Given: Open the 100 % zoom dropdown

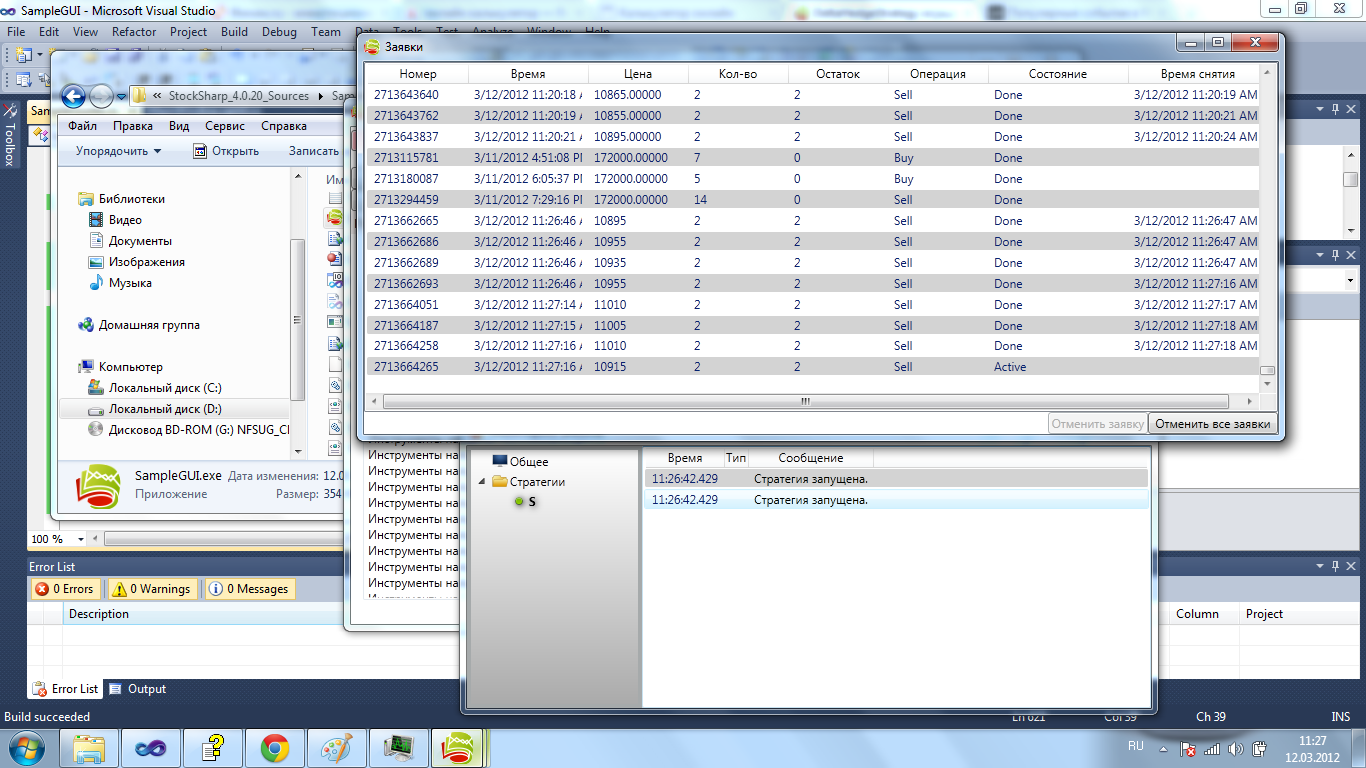Looking at the screenshot, I should (83, 539).
